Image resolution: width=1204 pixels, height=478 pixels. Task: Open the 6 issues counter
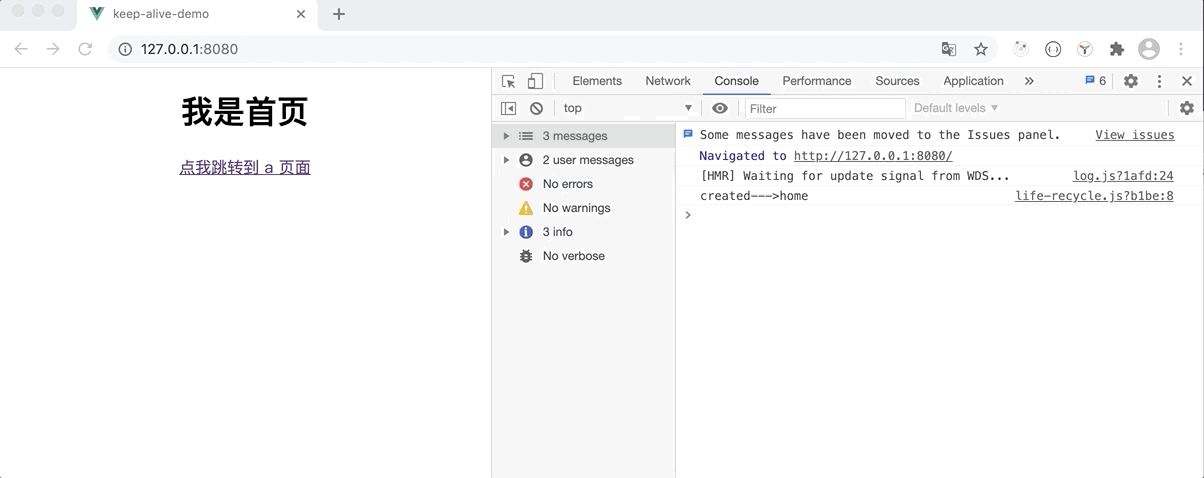(1096, 81)
